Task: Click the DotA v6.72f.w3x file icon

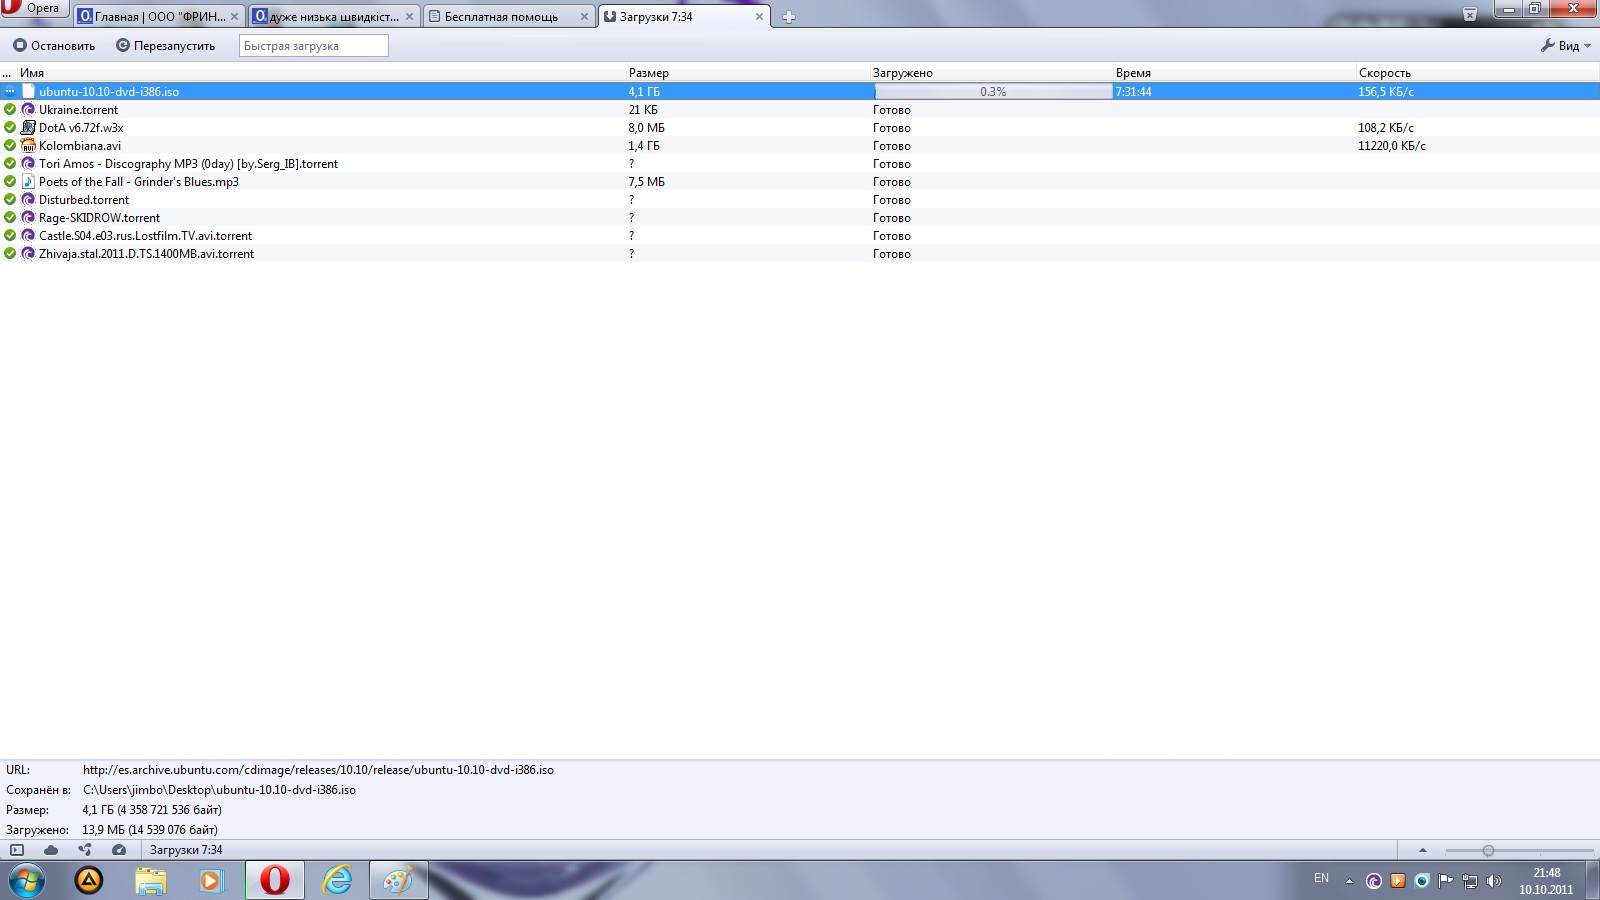Action: (28, 127)
